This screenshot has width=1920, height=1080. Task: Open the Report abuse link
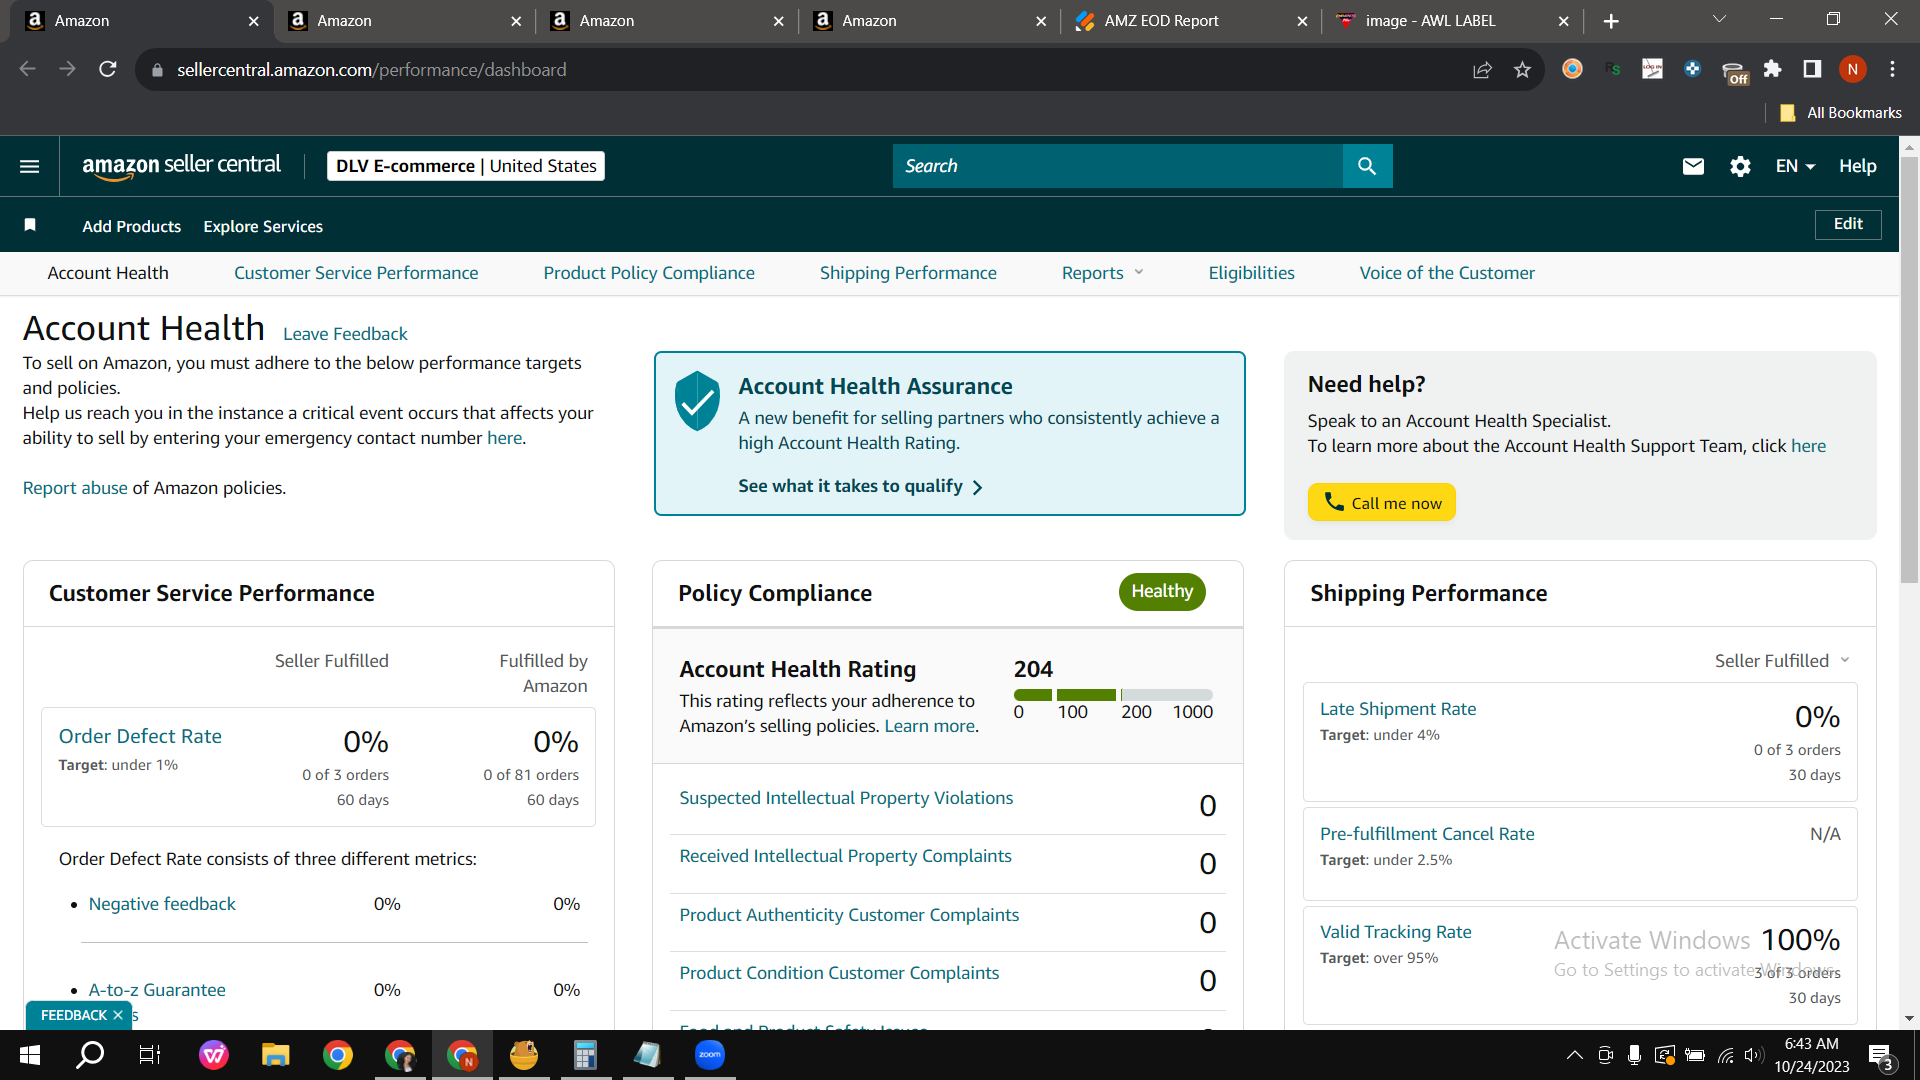[75, 488]
